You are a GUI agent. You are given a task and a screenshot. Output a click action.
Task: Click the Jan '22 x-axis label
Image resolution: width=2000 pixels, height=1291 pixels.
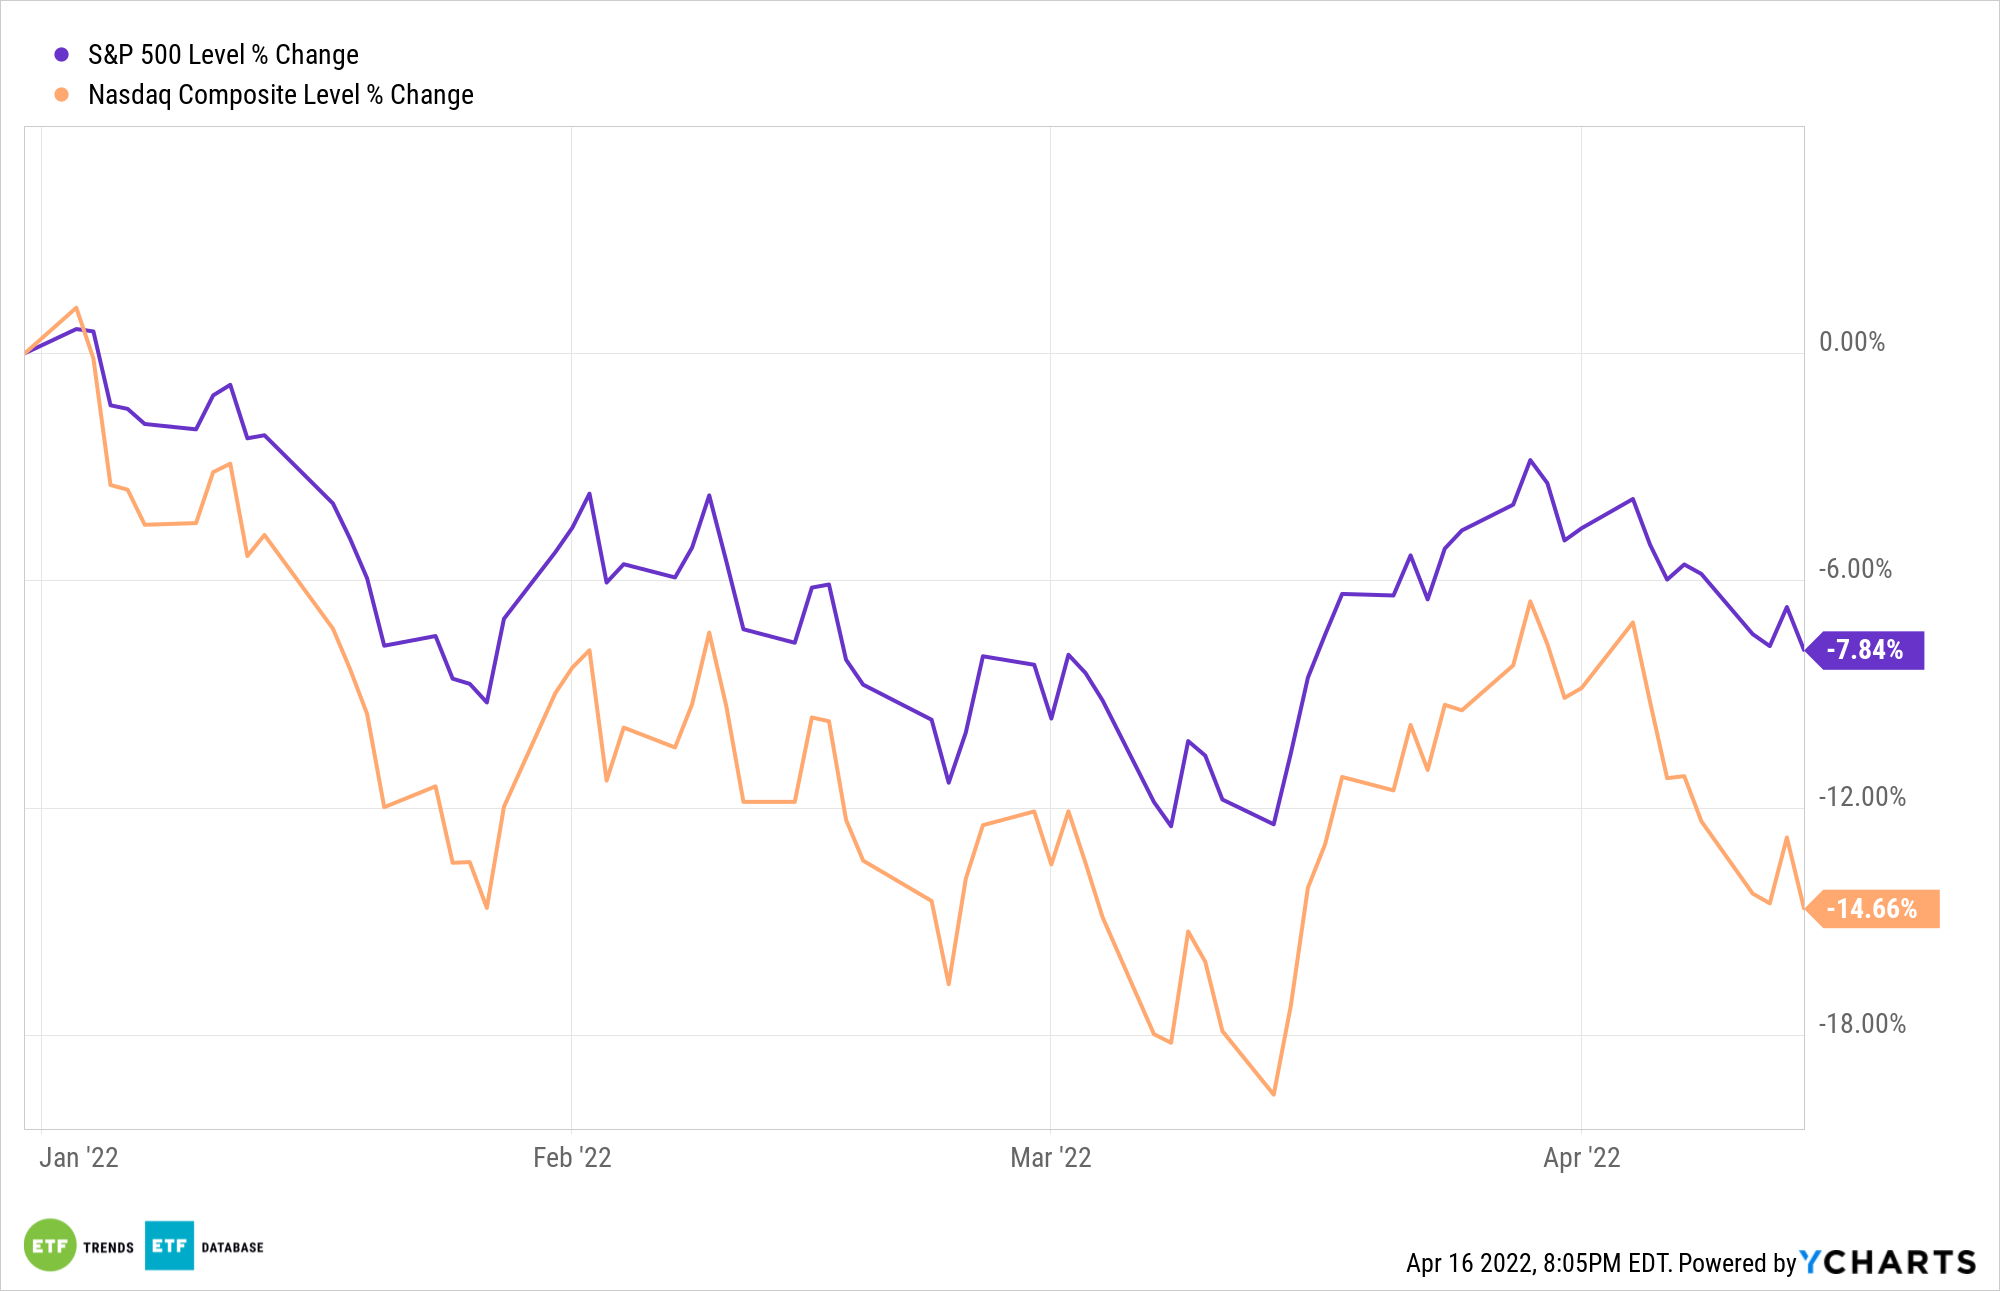(79, 1158)
